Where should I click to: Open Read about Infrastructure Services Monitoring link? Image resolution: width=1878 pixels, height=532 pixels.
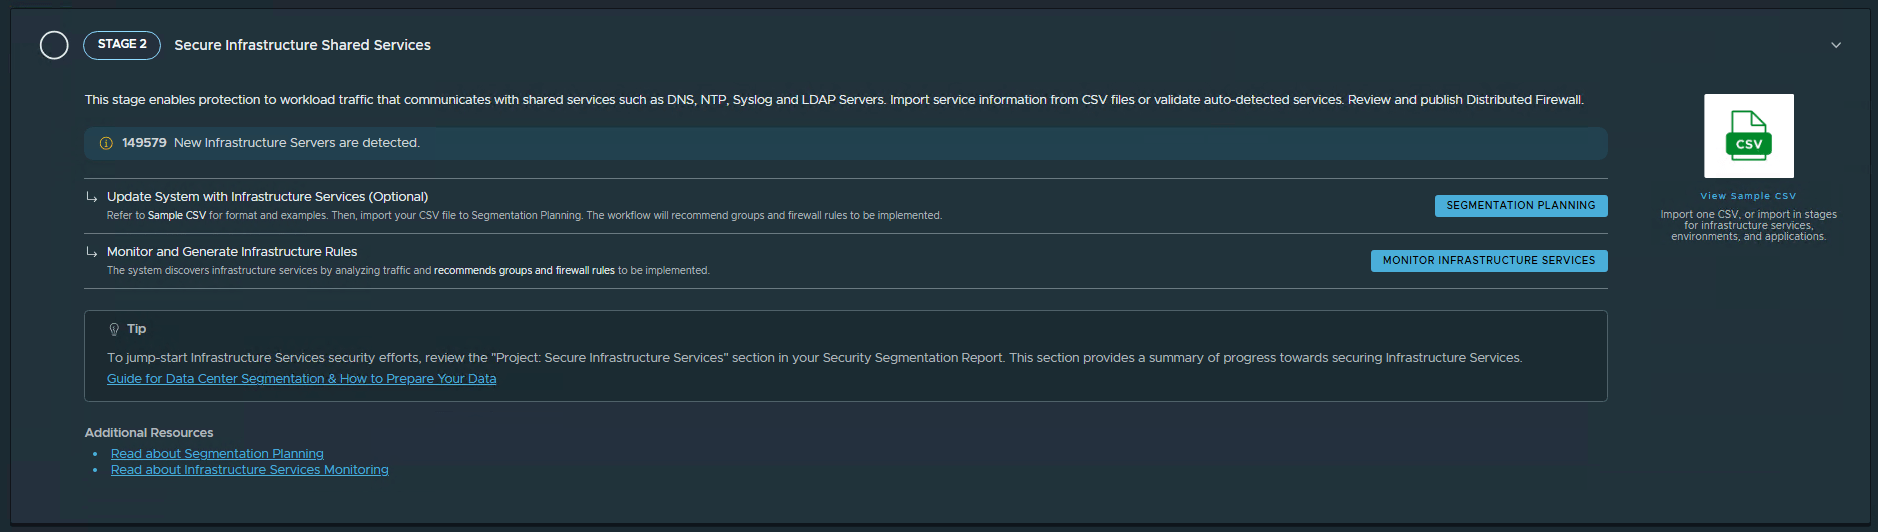click(249, 470)
